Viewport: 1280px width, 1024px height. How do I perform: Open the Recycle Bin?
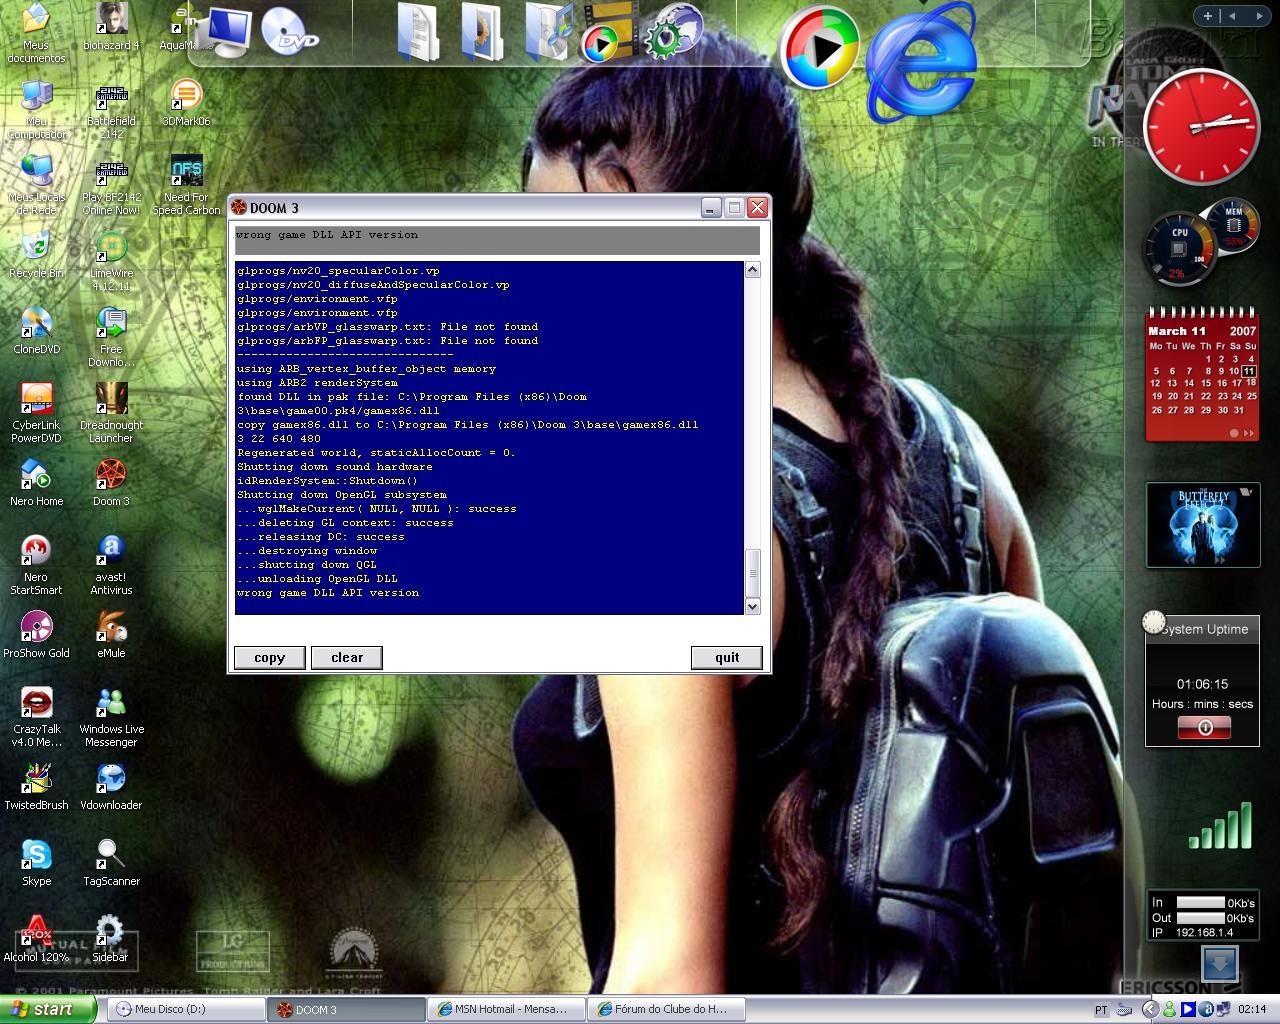click(x=36, y=255)
